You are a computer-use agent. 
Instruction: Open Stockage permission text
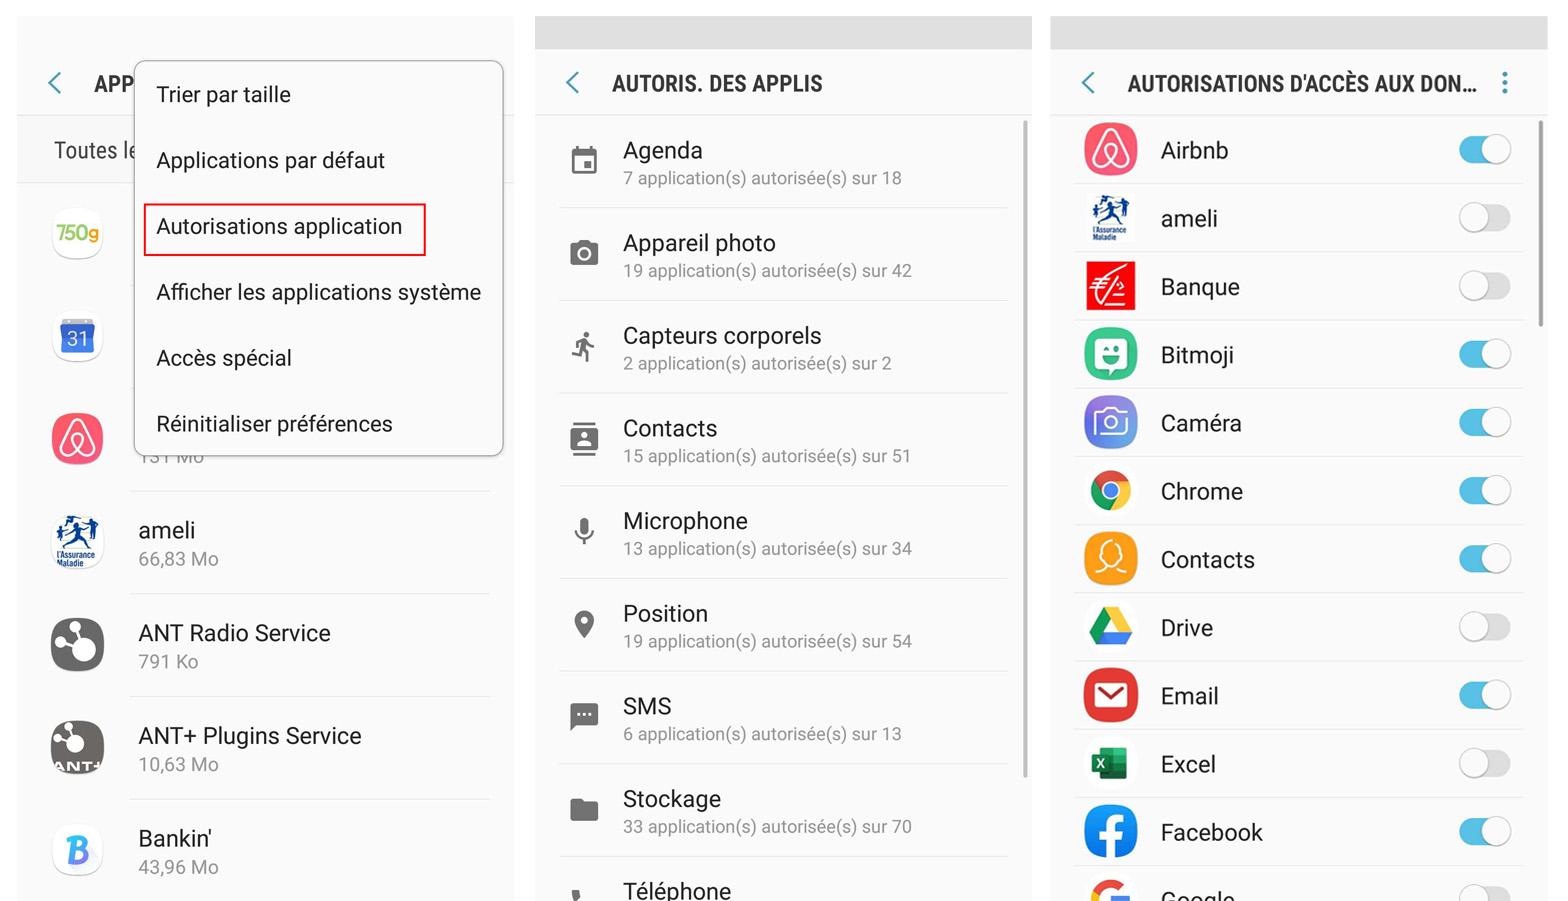[672, 799]
